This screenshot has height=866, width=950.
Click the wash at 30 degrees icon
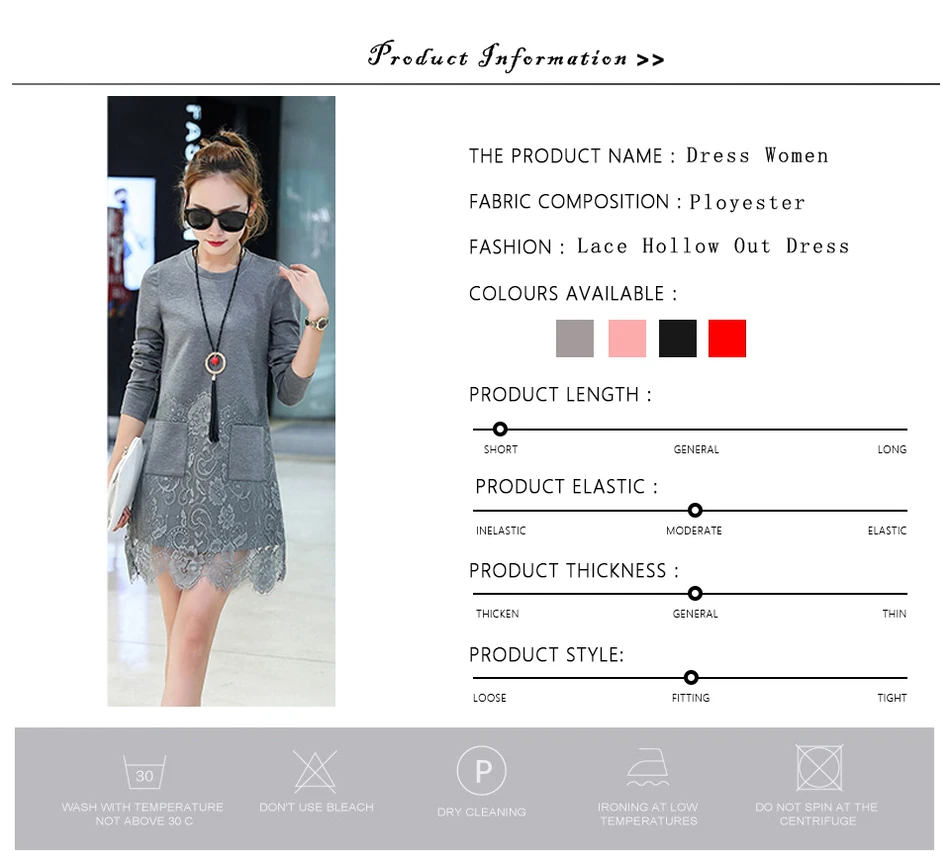coord(144,771)
